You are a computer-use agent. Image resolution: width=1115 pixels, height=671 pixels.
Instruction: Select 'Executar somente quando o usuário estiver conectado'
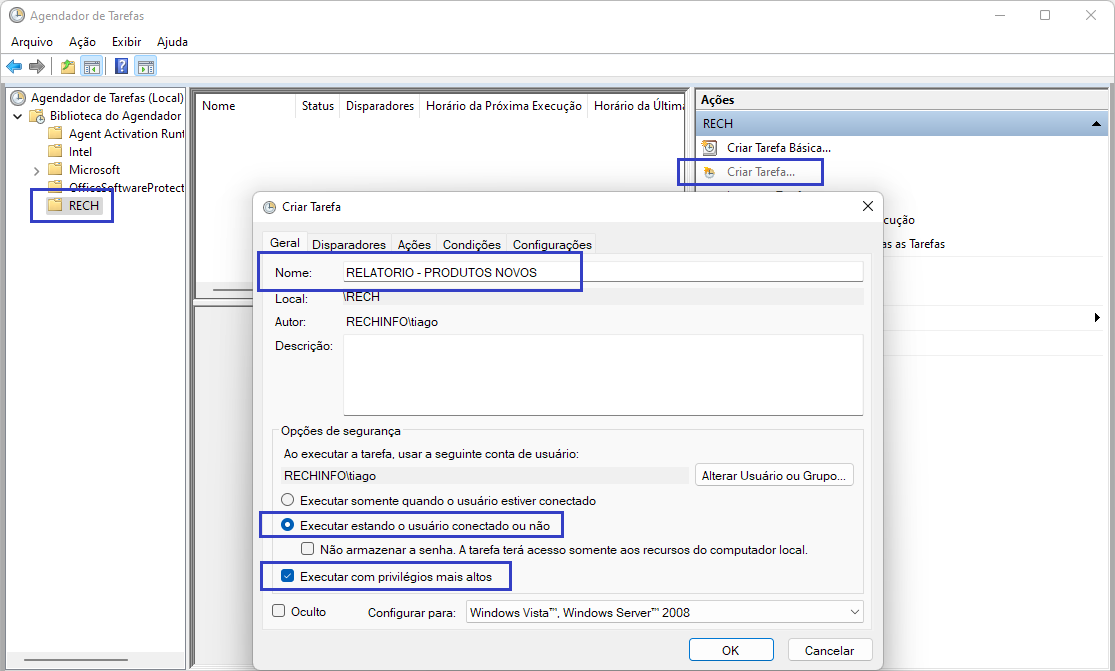coord(287,500)
